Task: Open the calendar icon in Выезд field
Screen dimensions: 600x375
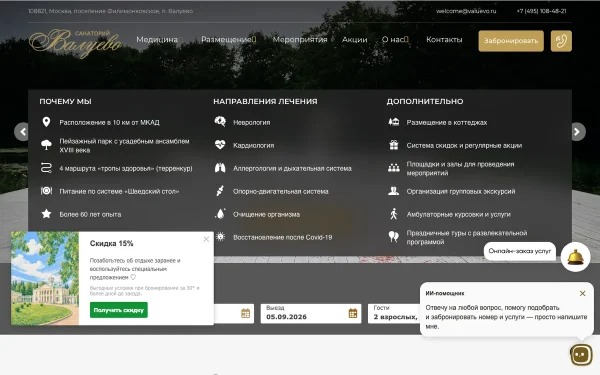Action: (x=353, y=313)
